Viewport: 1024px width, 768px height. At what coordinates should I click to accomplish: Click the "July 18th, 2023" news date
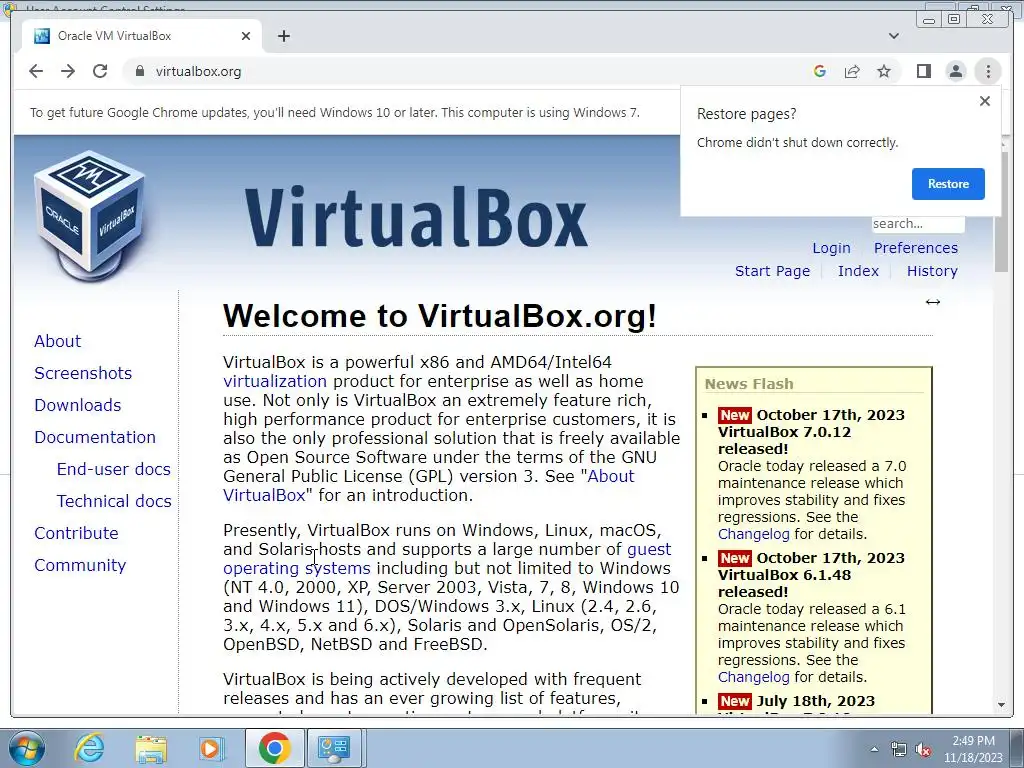[816, 701]
